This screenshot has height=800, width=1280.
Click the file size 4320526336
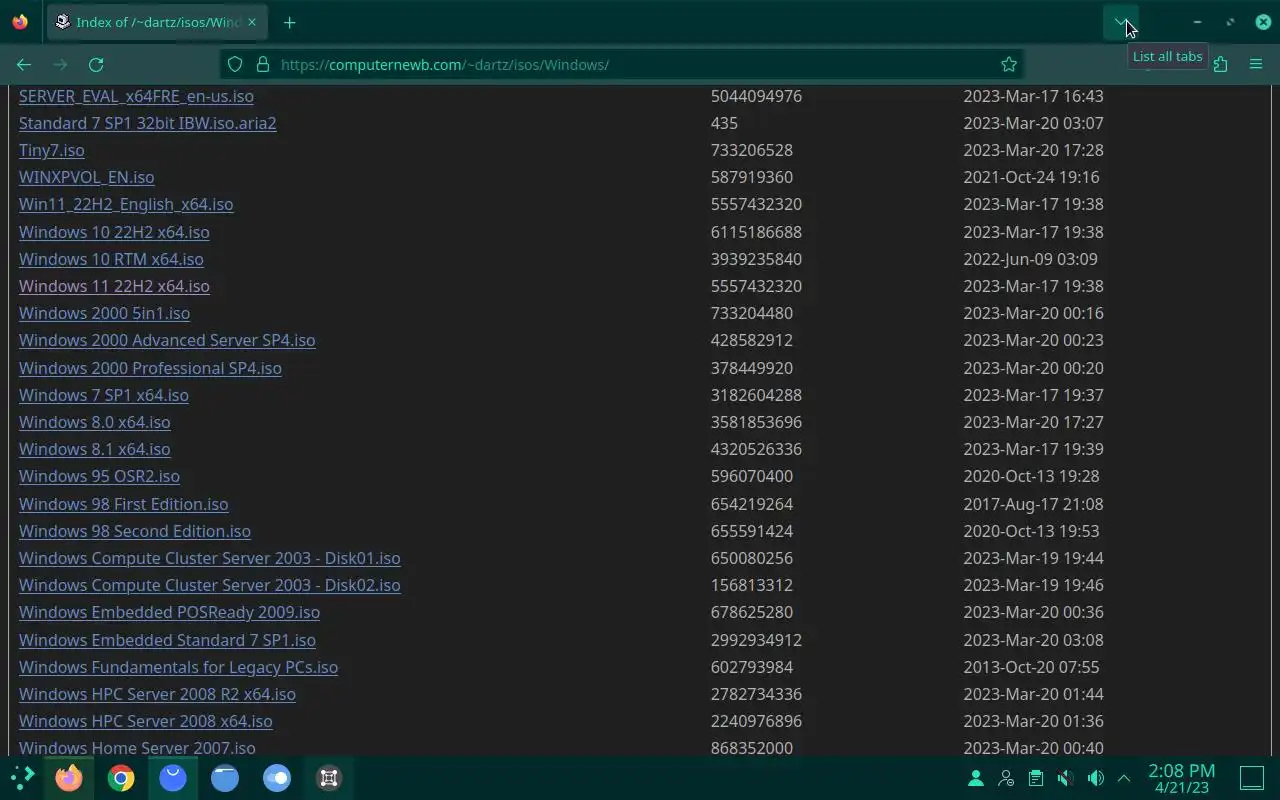[756, 449]
